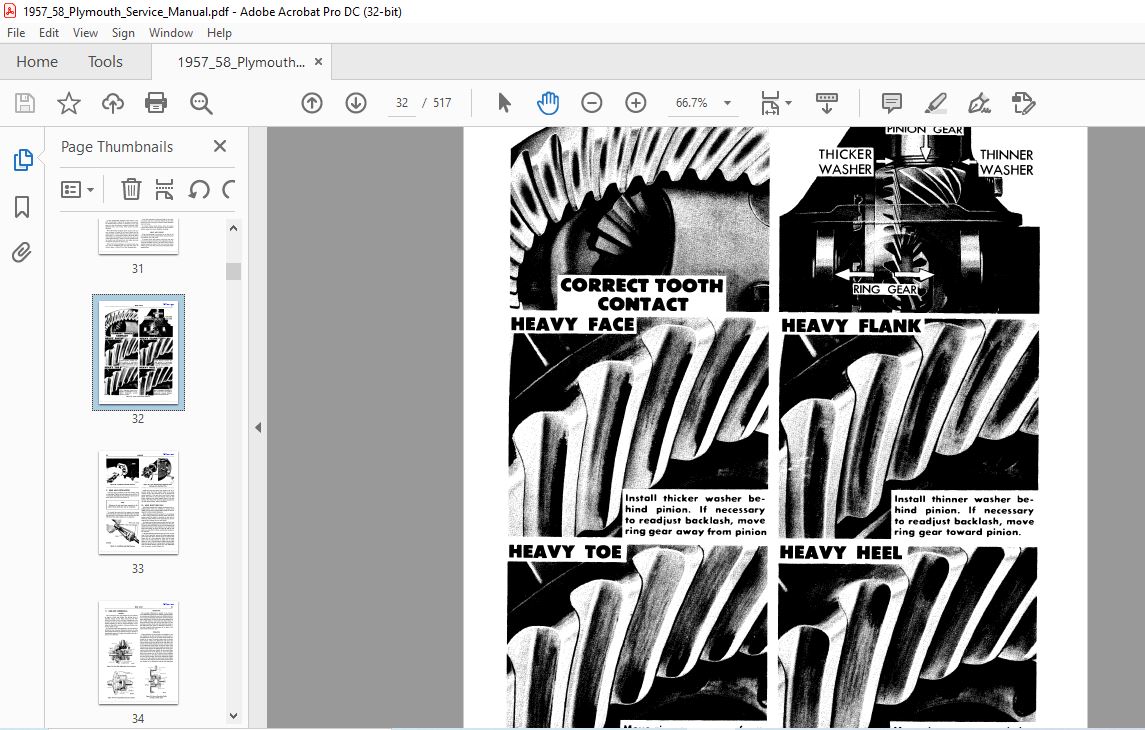The width and height of the screenshot is (1145, 730).
Task: Click the HEAVY FACE heading on page
Action: [x=572, y=324]
